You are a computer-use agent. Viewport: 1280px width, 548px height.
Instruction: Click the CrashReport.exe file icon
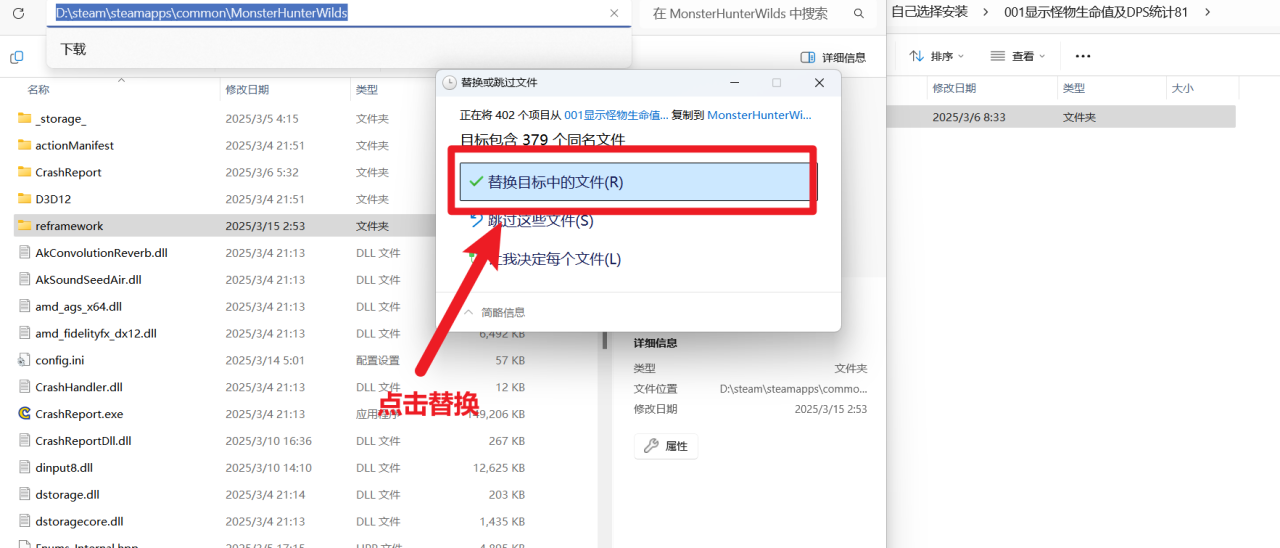click(x=25, y=413)
